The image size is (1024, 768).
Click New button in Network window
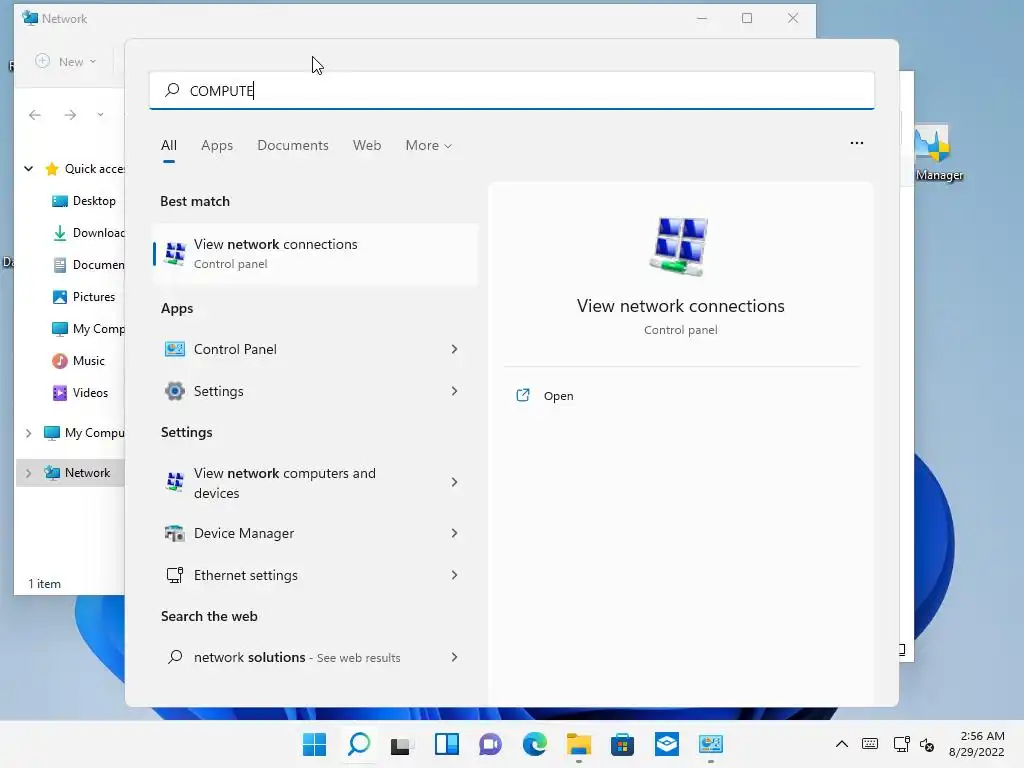coord(66,61)
